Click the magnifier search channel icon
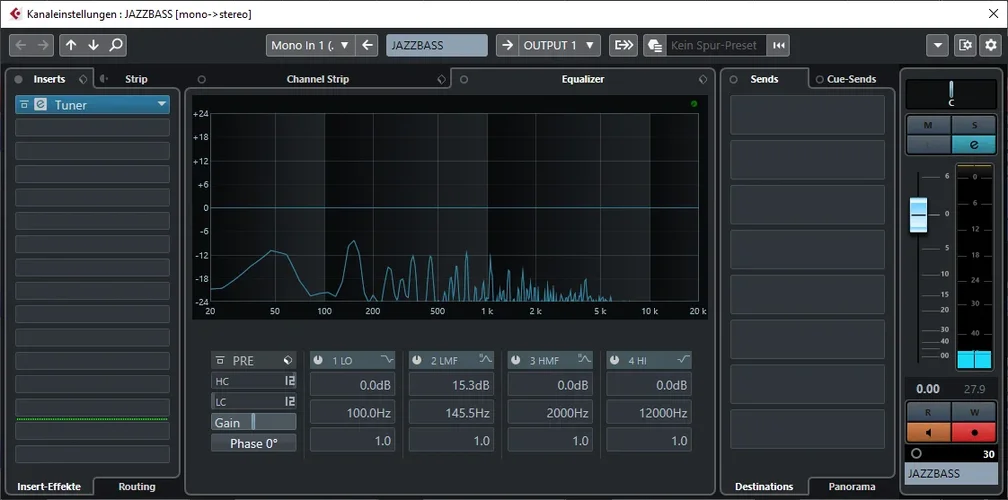The image size is (1008, 500). click(x=116, y=45)
